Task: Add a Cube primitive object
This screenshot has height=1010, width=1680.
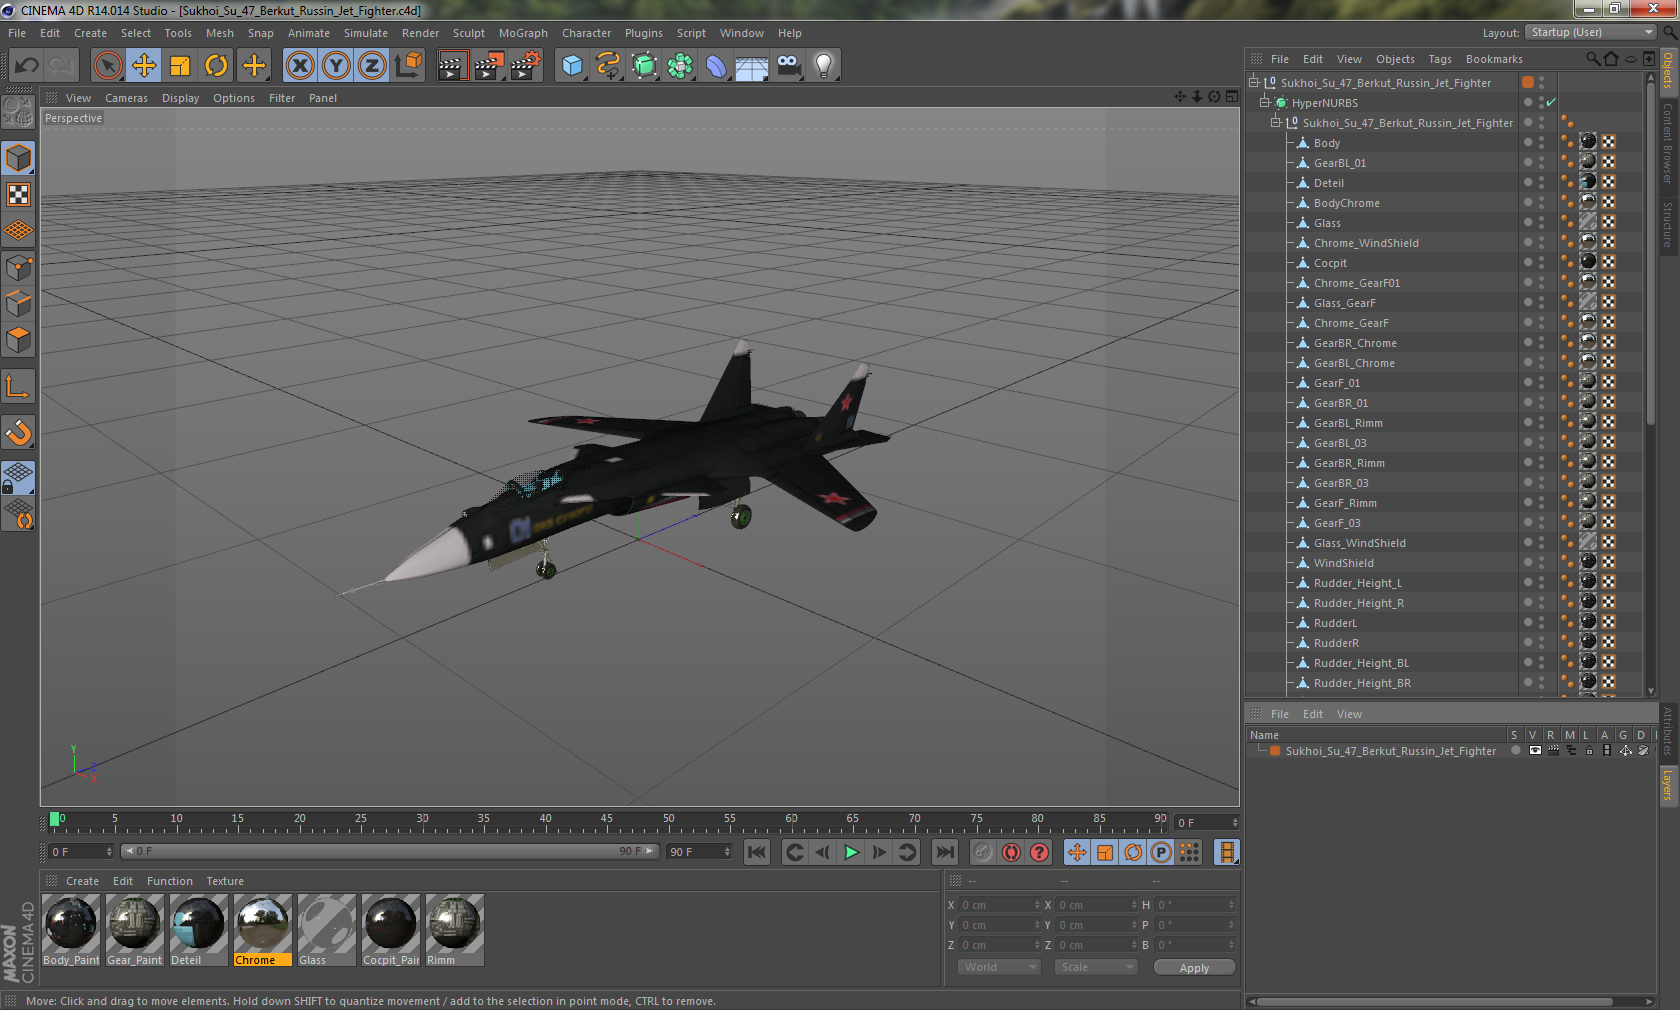Action: [572, 66]
